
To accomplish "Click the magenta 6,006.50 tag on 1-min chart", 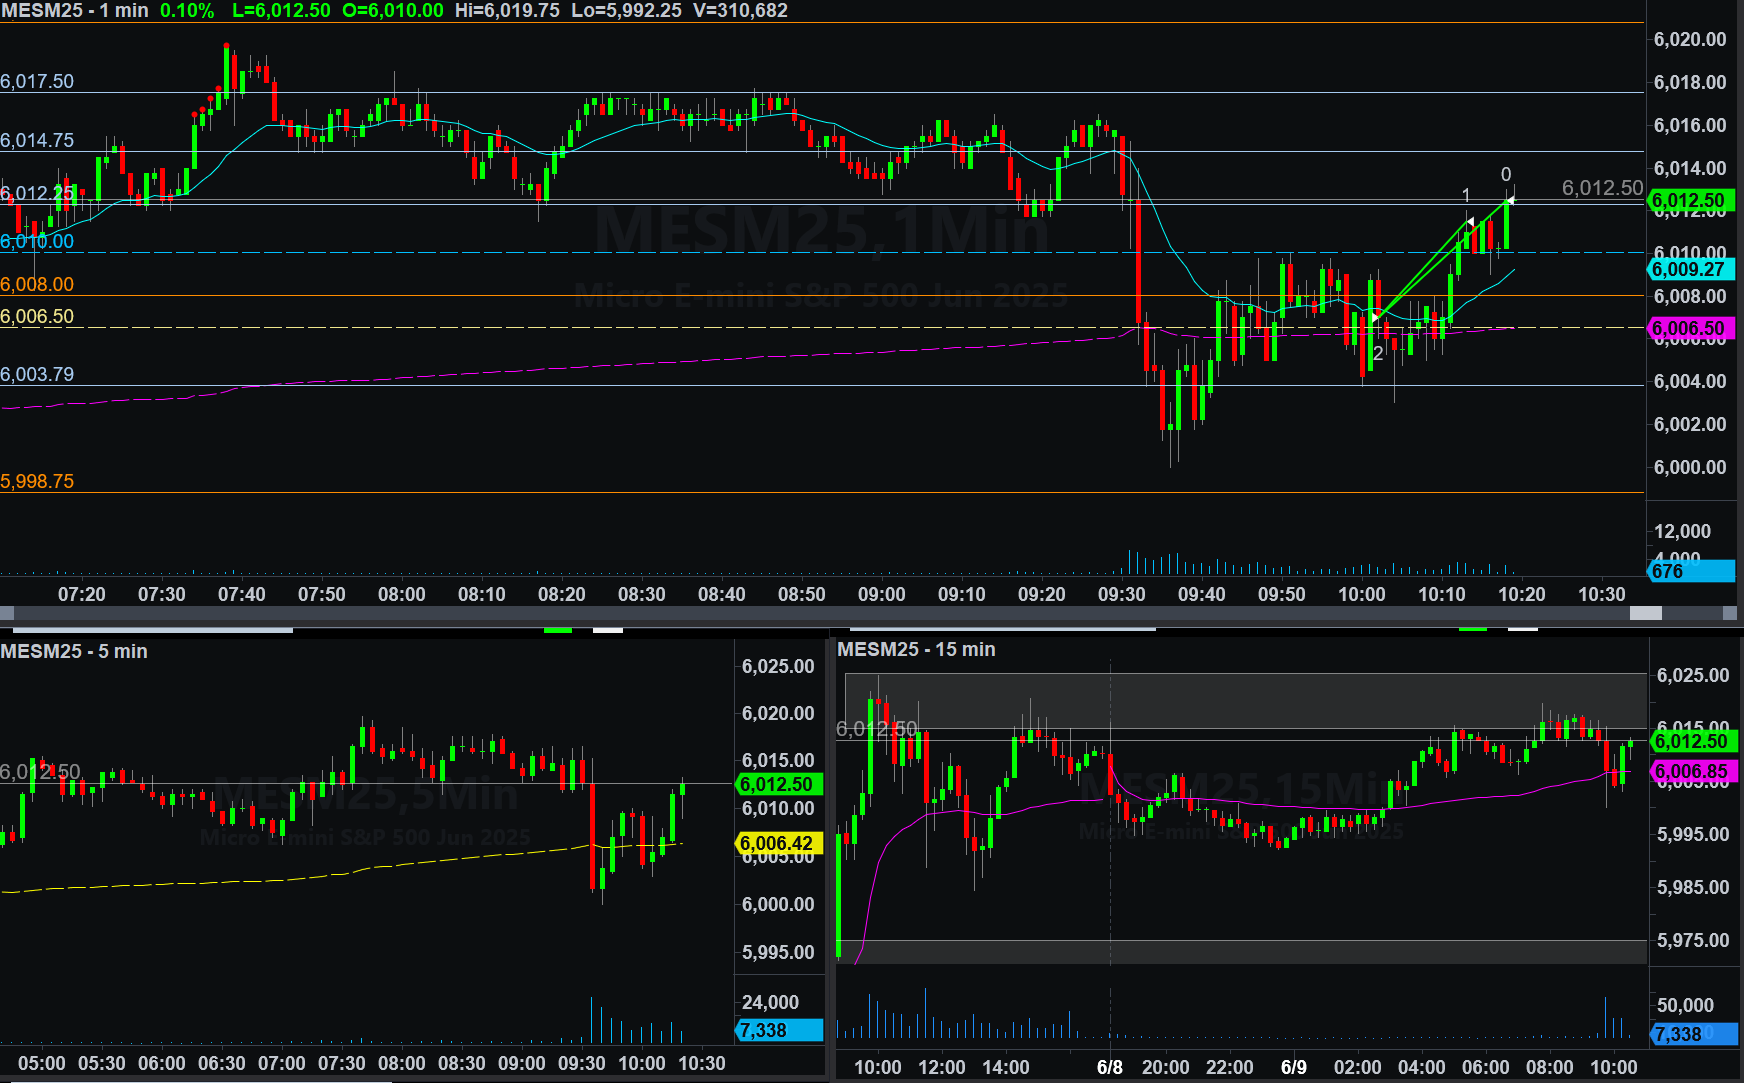I will [x=1689, y=329].
